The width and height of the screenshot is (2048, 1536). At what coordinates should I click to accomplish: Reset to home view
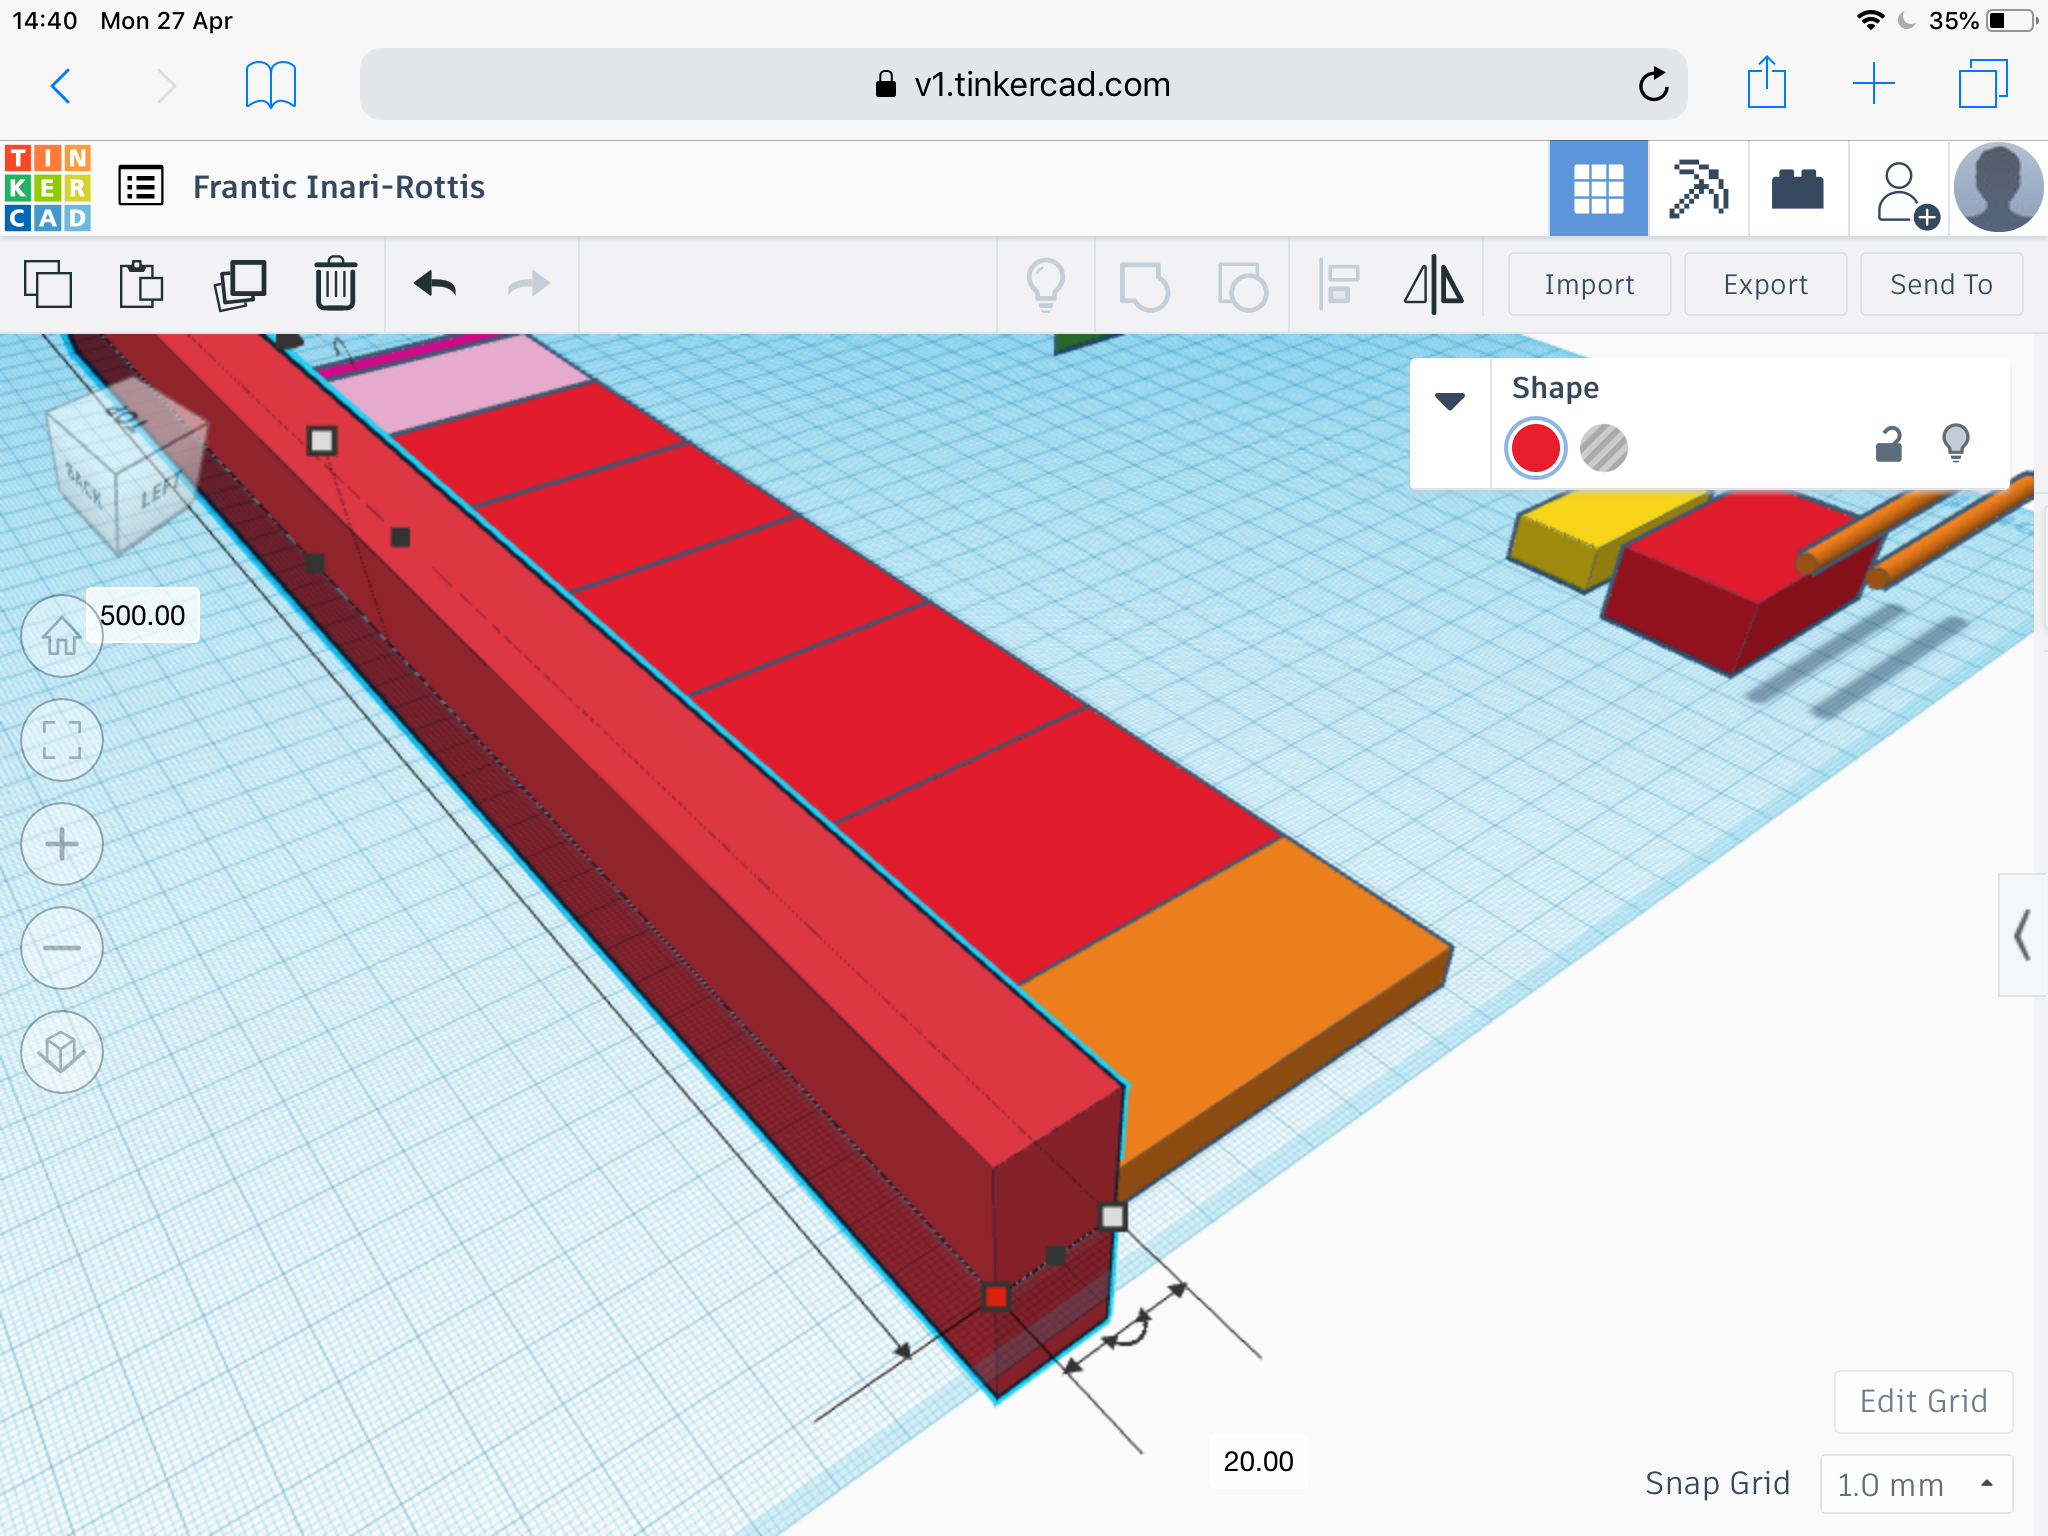pos(62,636)
